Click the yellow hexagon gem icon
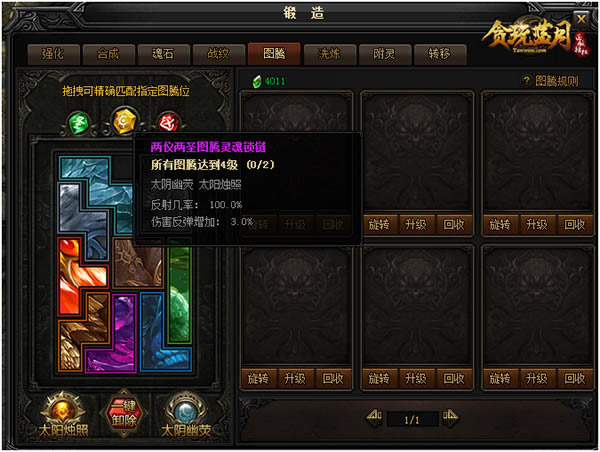Image resolution: width=600 pixels, height=452 pixels. pyautogui.click(x=124, y=121)
